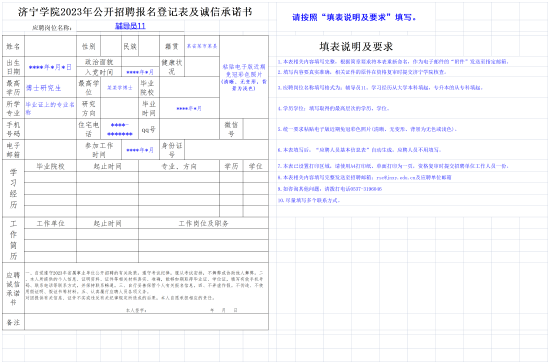Click the empty field right of 'qq号'
Image resolution: width=550 pixels, height=364 pixels.
pyautogui.click(x=189, y=129)
